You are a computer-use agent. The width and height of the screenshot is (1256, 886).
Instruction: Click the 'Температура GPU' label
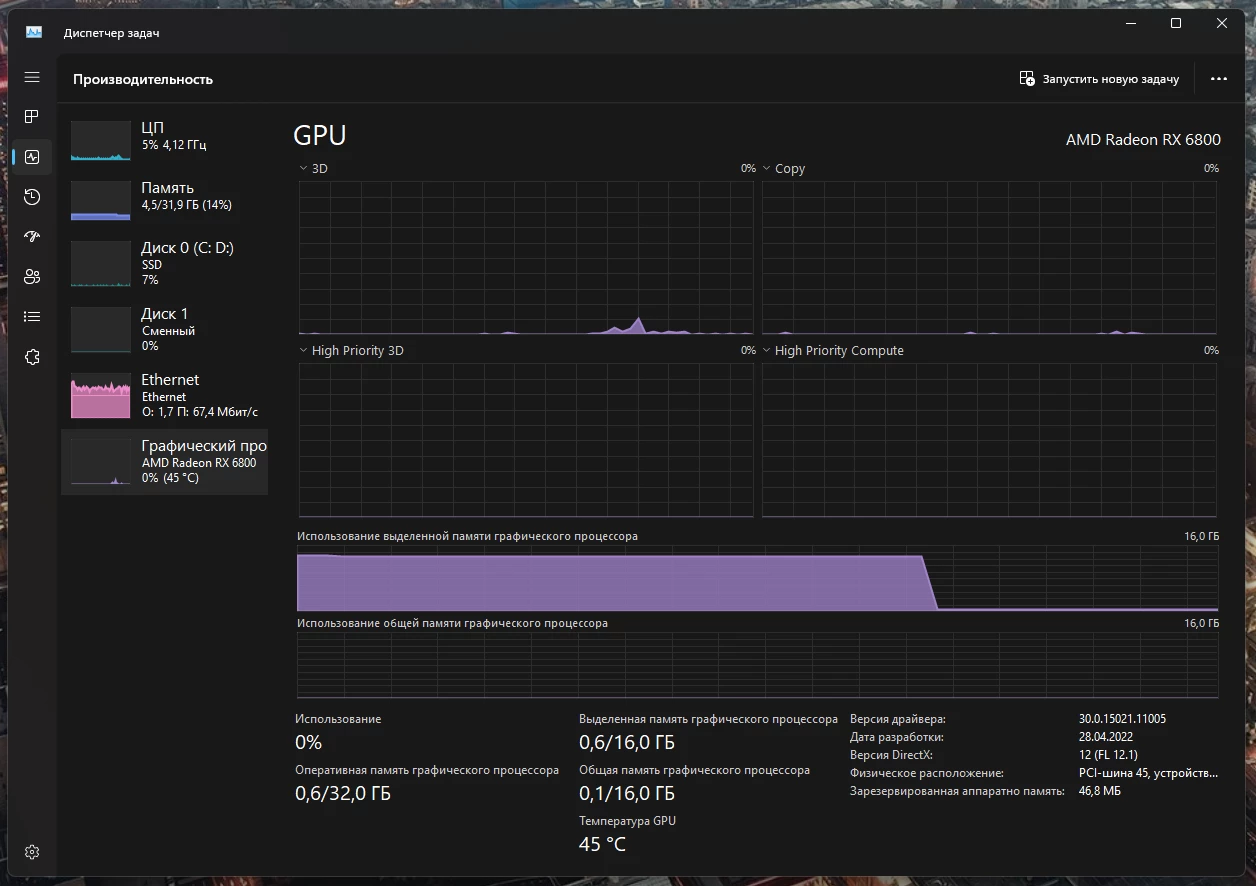tap(628, 821)
